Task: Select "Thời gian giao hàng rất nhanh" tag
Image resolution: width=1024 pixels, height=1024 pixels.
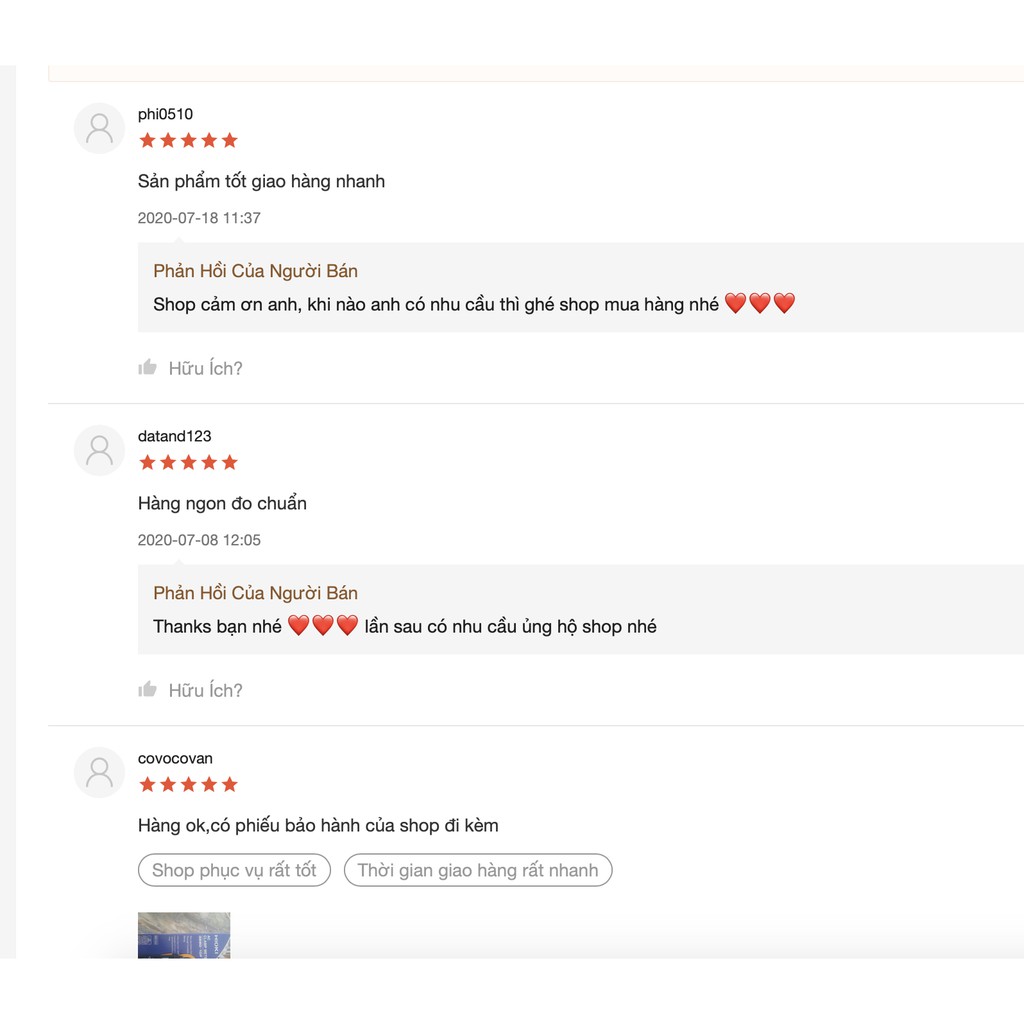Action: tap(477, 870)
